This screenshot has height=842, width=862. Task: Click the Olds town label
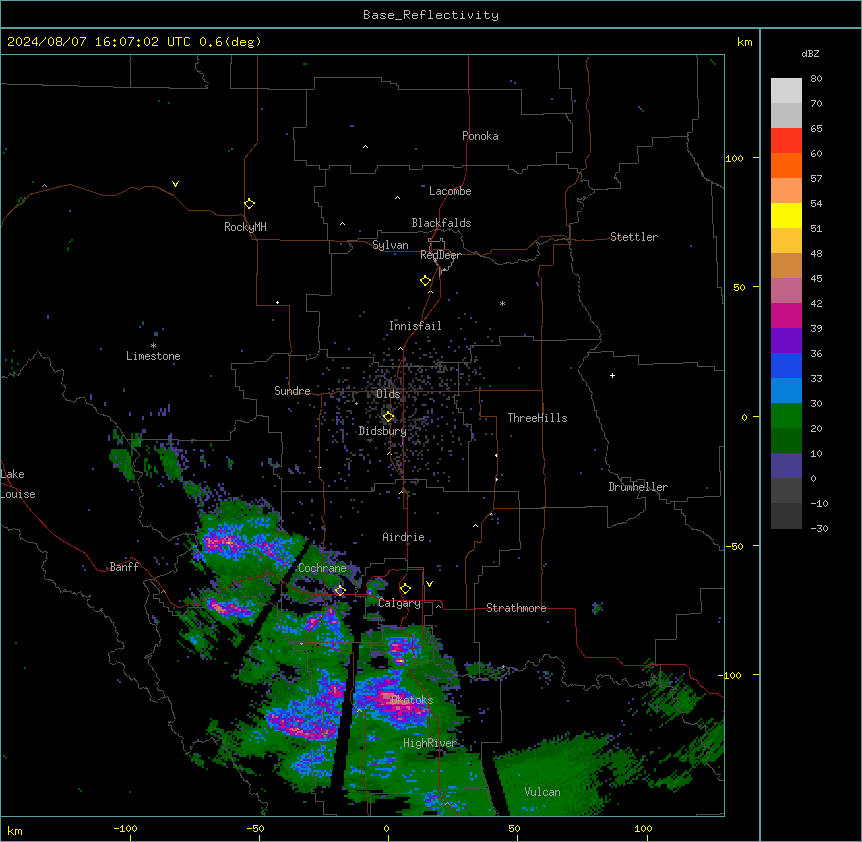[x=388, y=394]
